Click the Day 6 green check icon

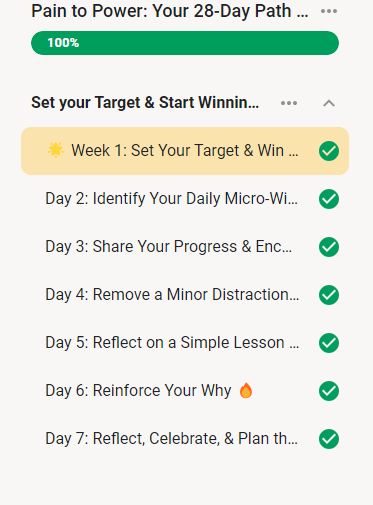coord(329,391)
